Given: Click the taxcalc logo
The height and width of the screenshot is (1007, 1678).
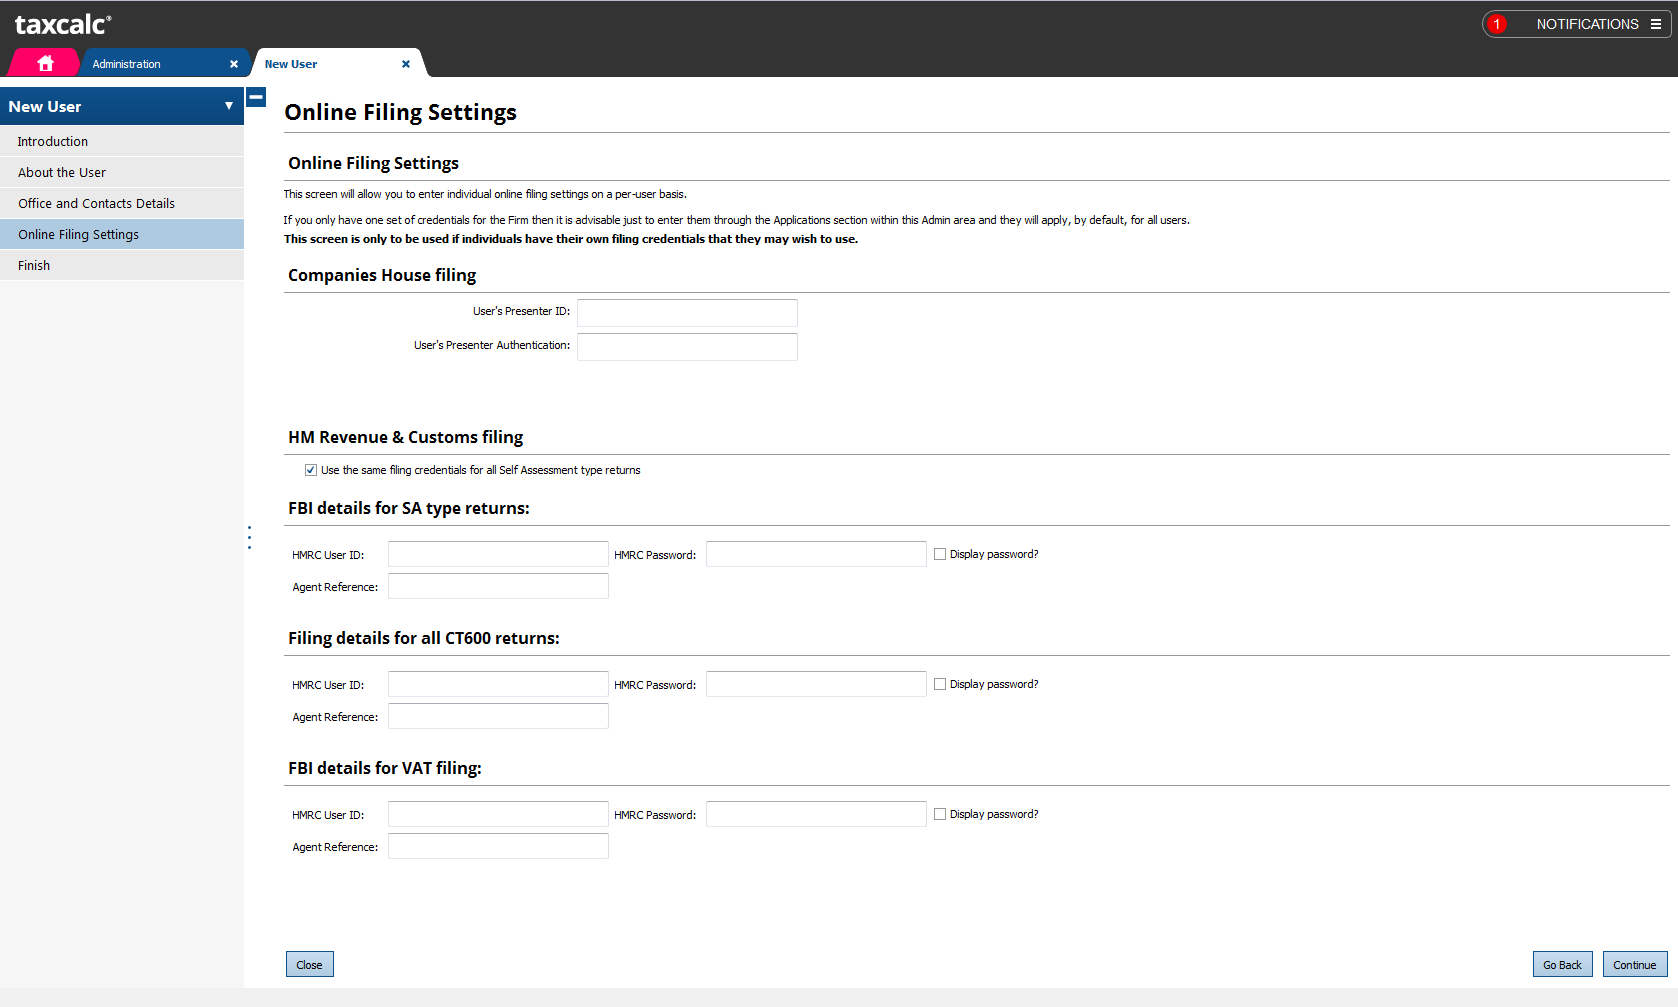Looking at the screenshot, I should pos(63,24).
